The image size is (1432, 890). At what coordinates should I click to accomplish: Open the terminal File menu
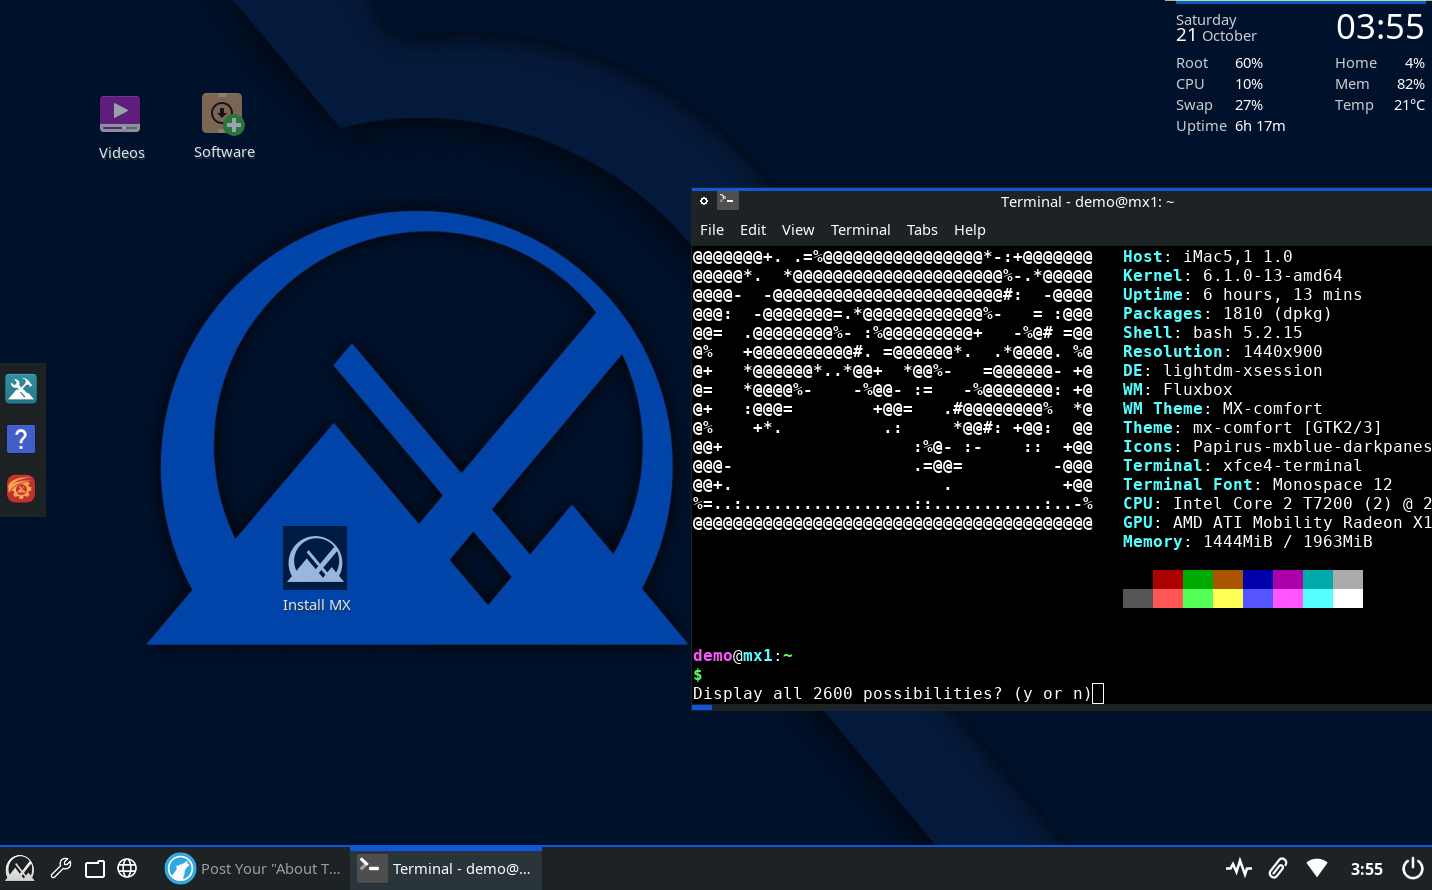(x=712, y=230)
